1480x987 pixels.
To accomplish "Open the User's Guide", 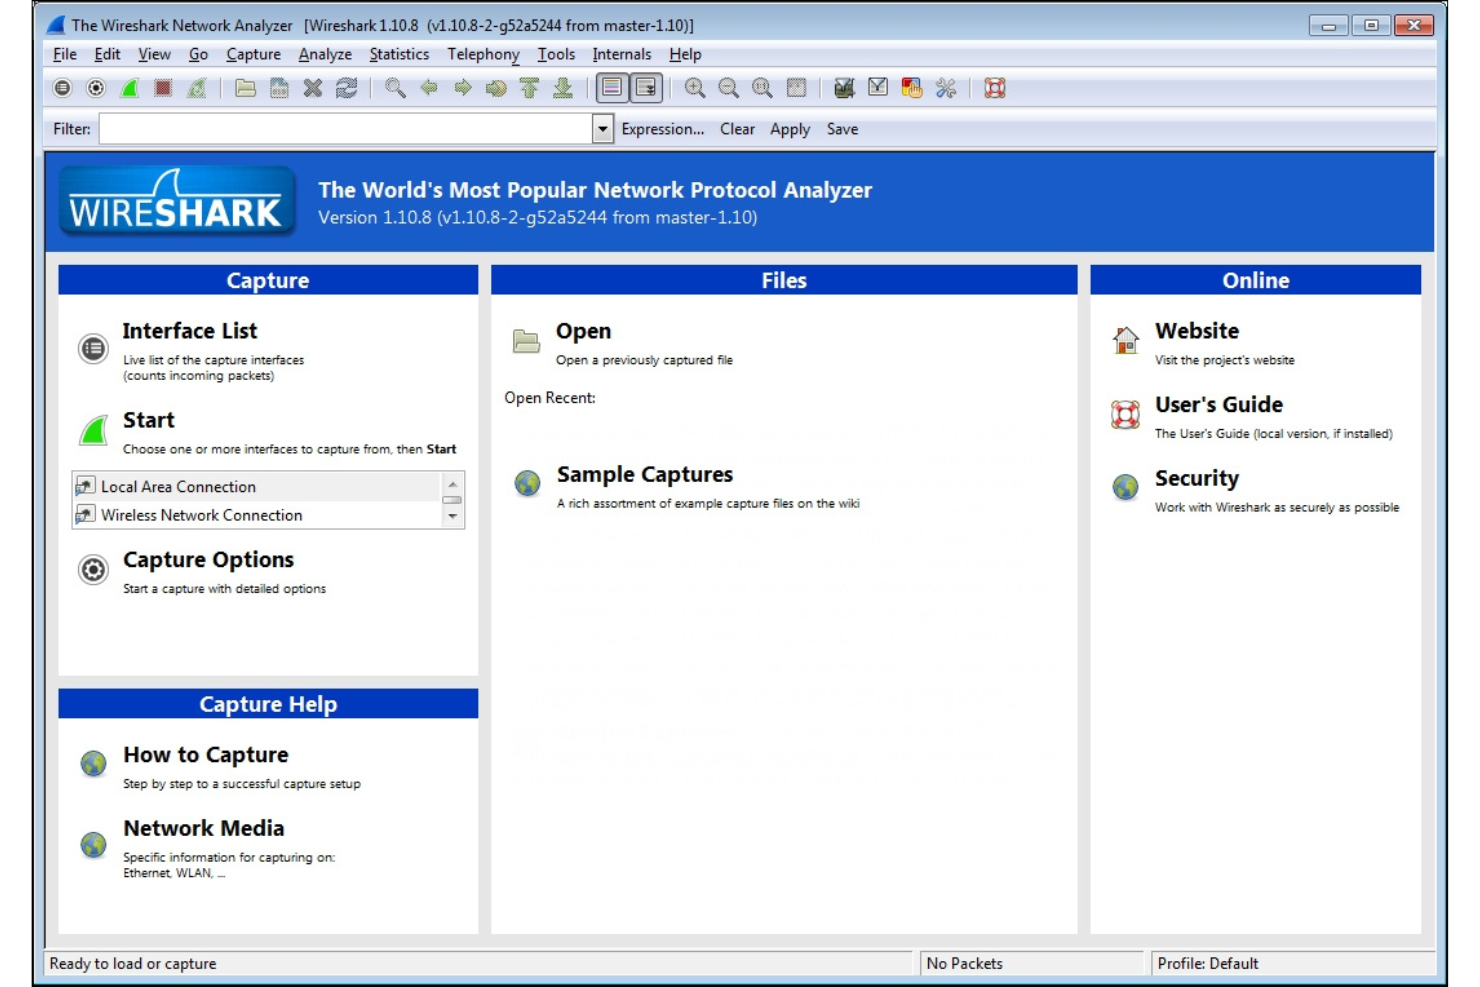I will tap(1218, 405).
